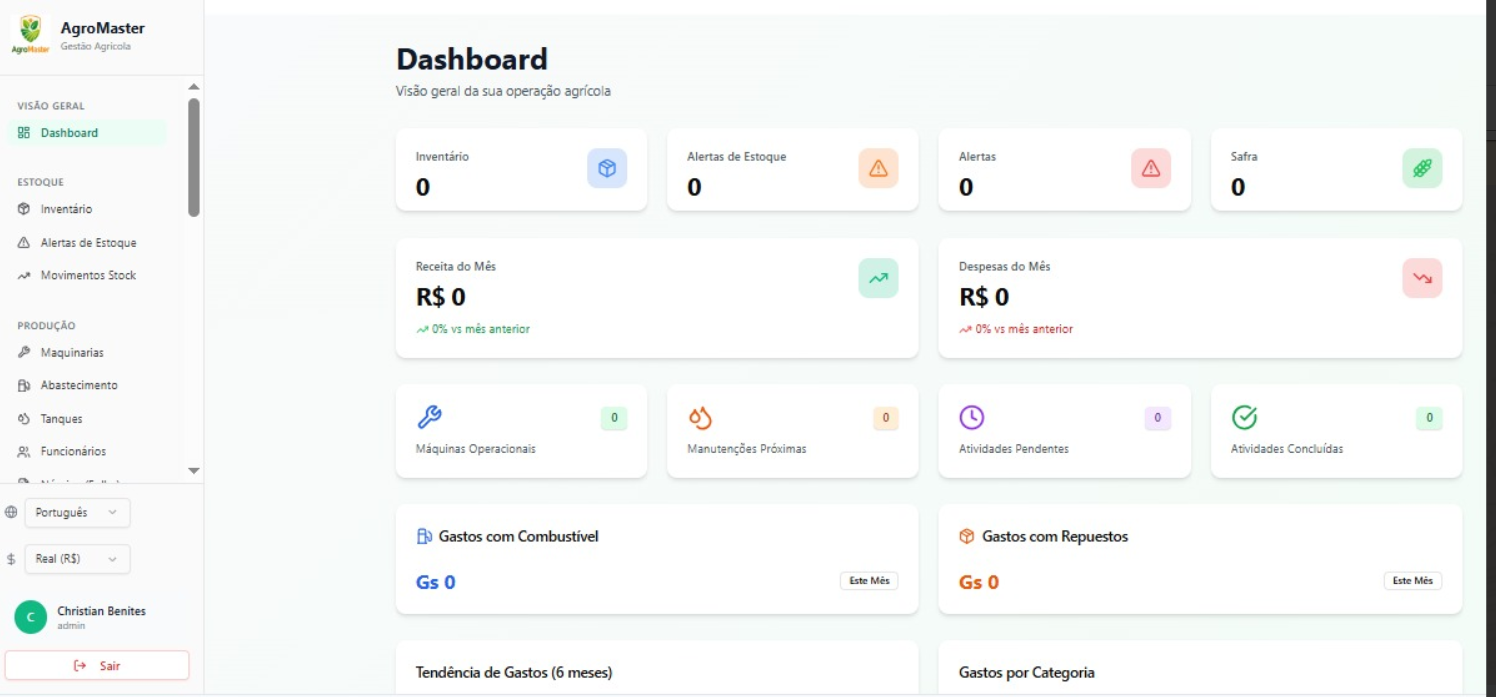Click the Atividades Concluídas check icon

[x=1244, y=417]
